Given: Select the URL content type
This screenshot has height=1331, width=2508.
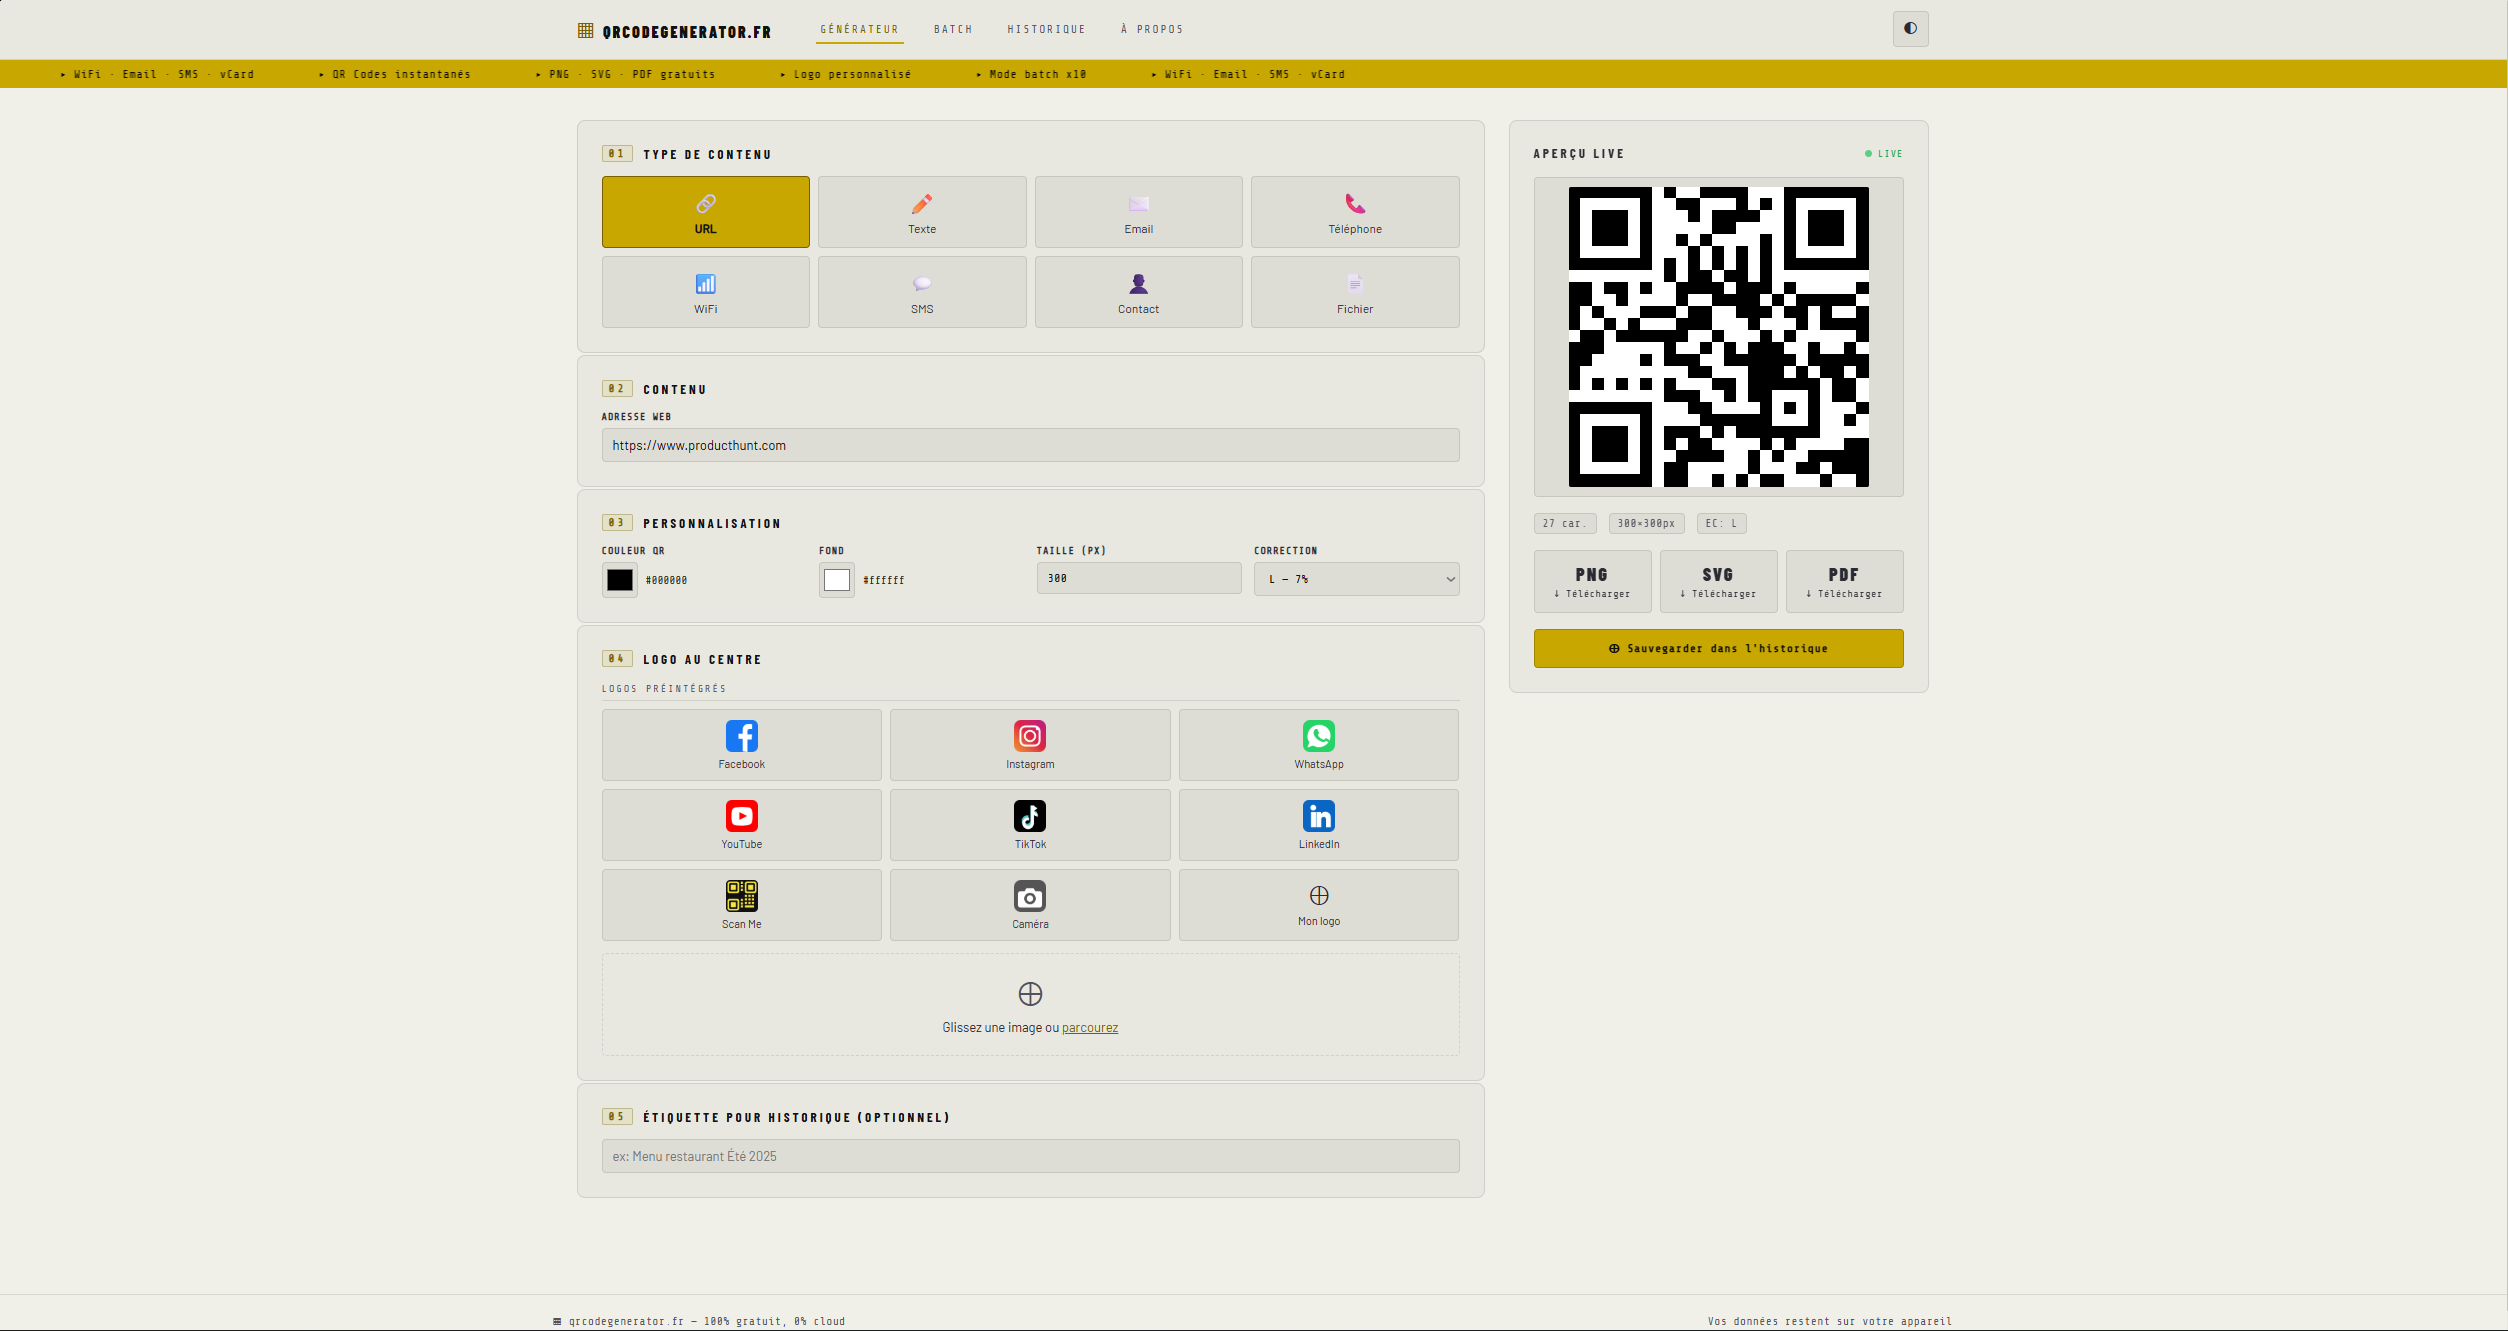Looking at the screenshot, I should pyautogui.click(x=705, y=212).
